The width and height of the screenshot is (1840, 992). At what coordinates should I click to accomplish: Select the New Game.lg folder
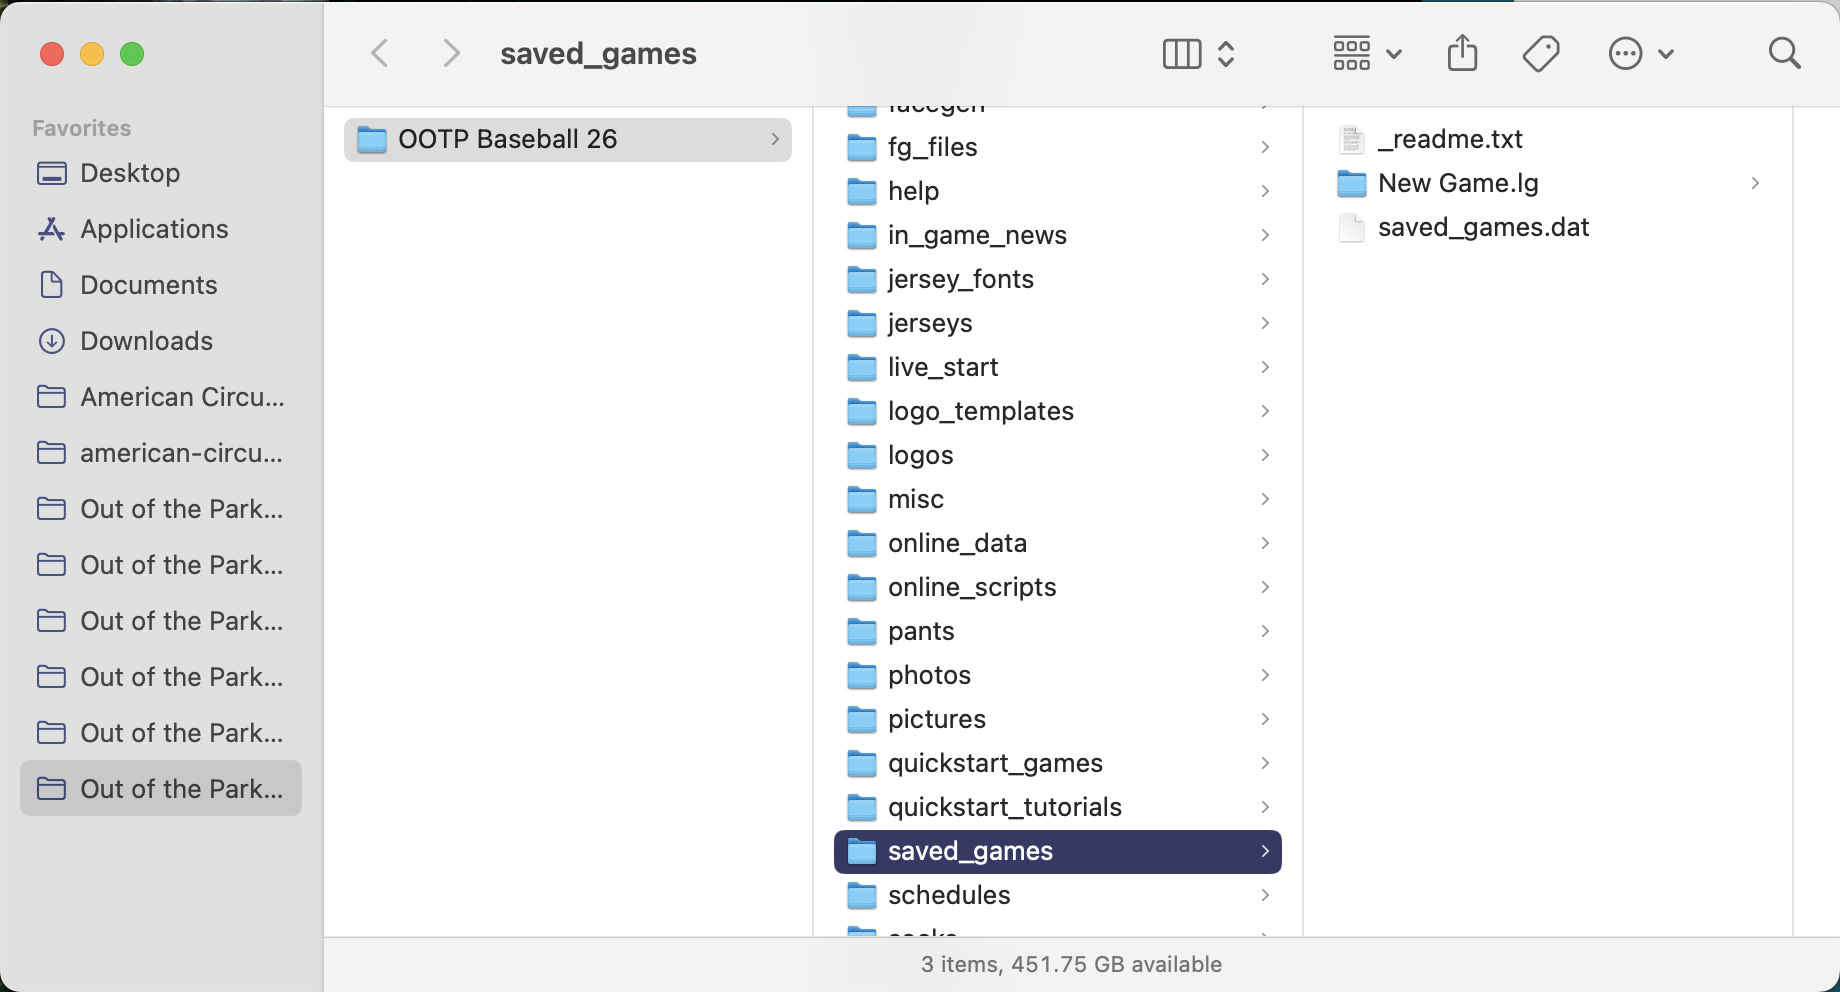(x=1548, y=183)
